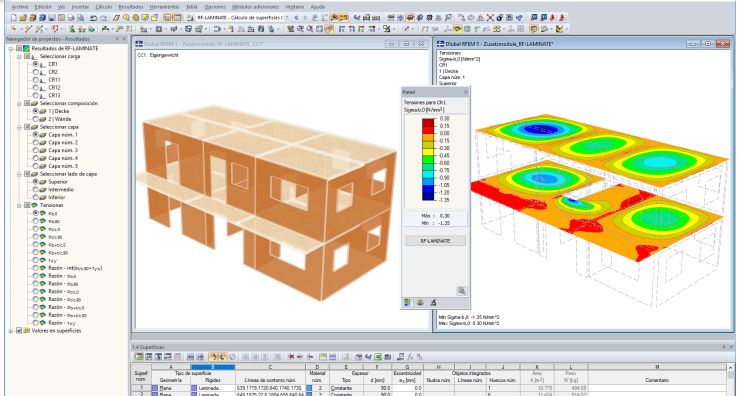
Task: Click the dark blue bottom legend color
Action: [x=428, y=196]
